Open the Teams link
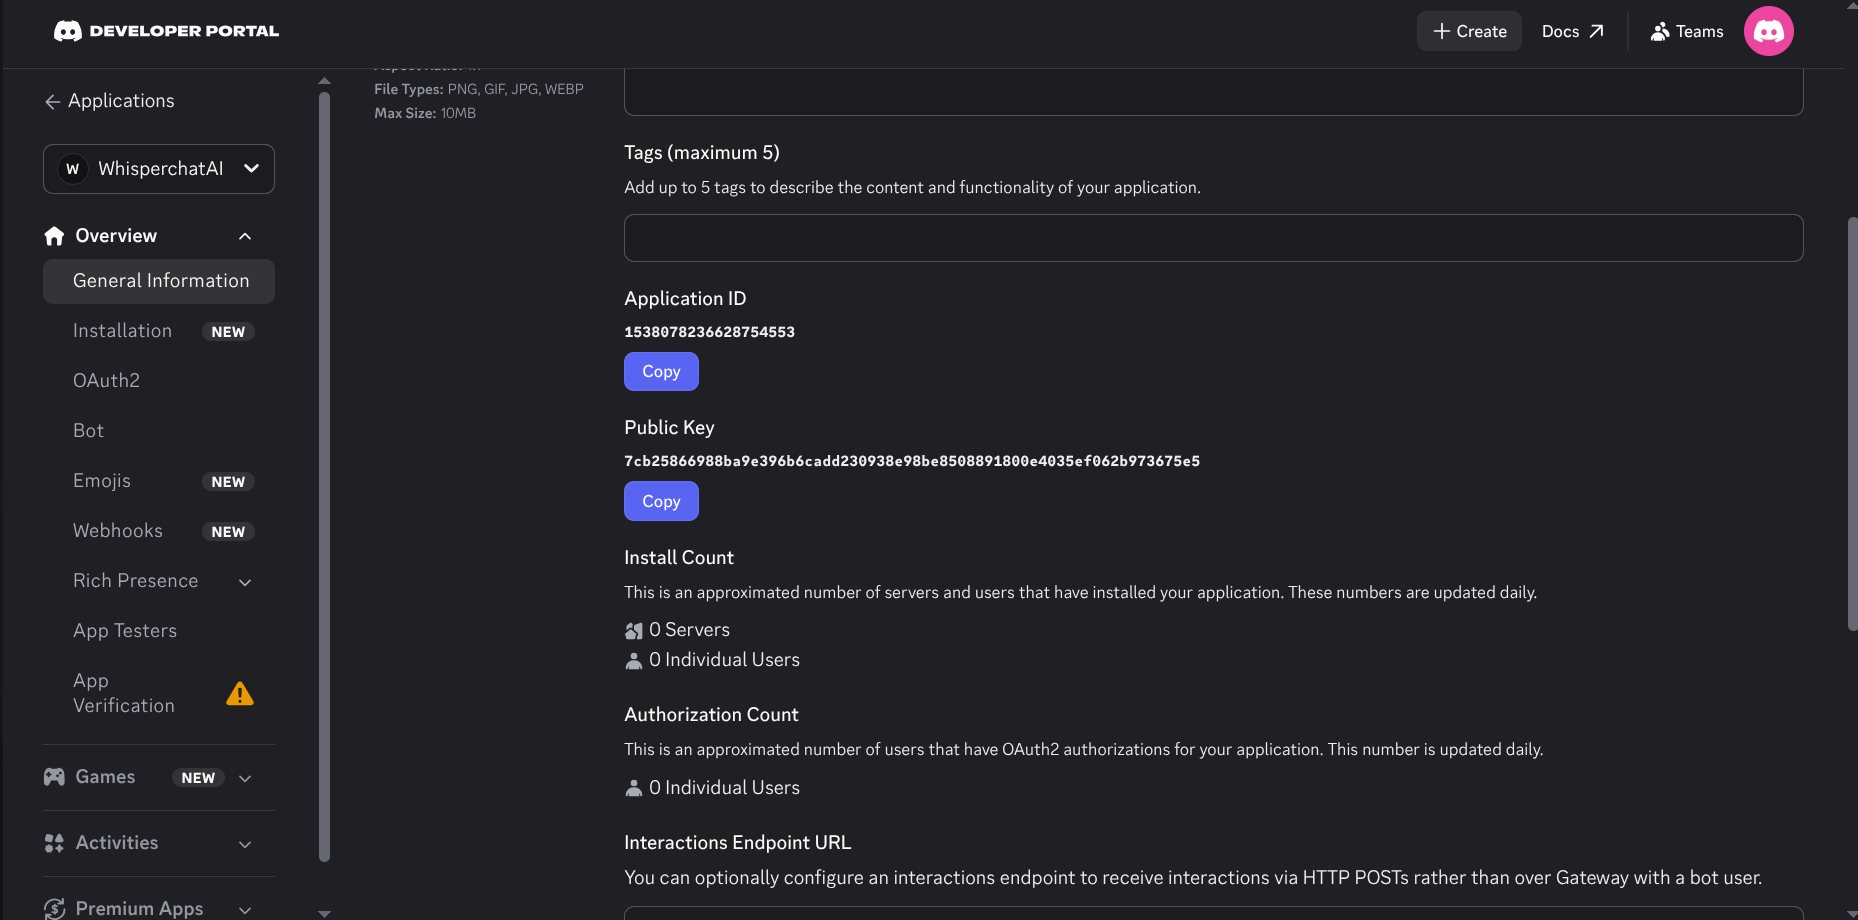The width and height of the screenshot is (1858, 920). [1687, 31]
